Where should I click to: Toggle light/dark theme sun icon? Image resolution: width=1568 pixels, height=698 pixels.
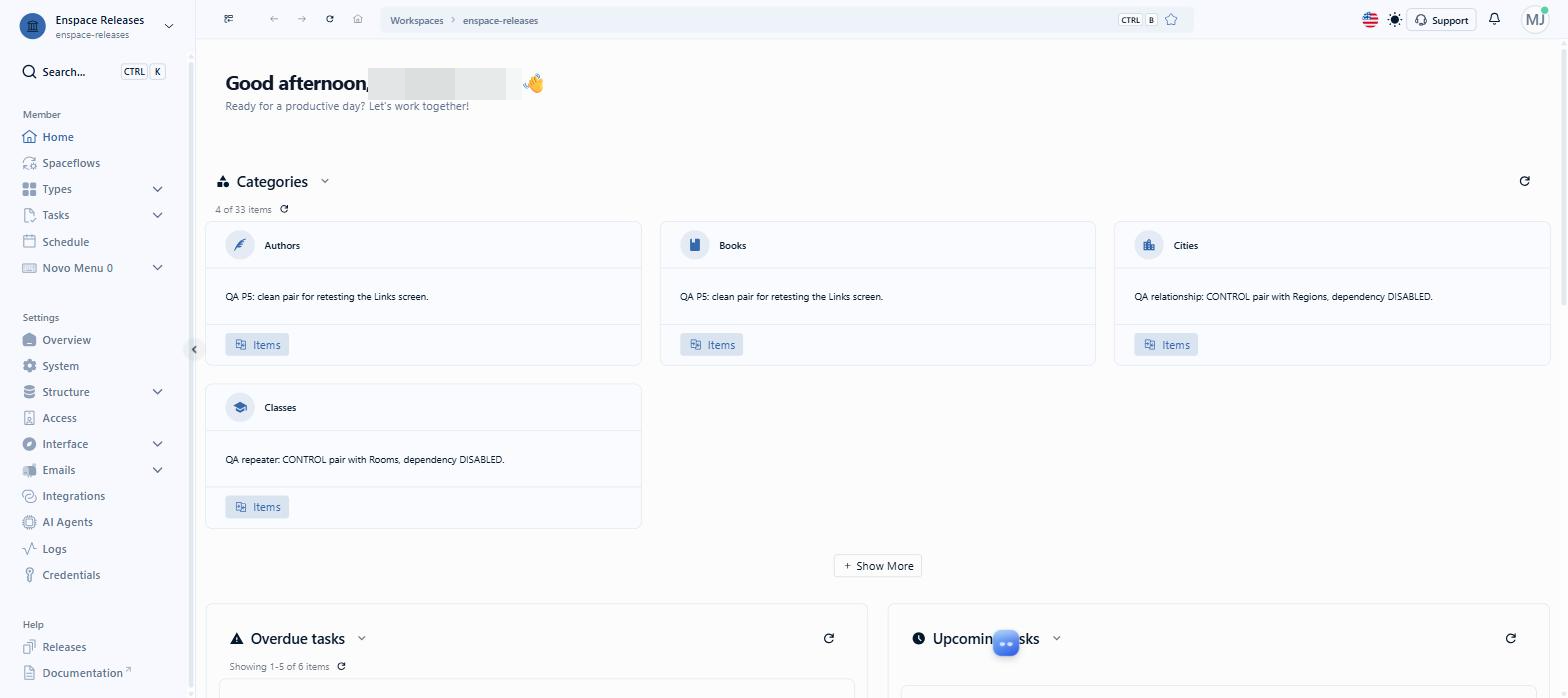point(1395,20)
